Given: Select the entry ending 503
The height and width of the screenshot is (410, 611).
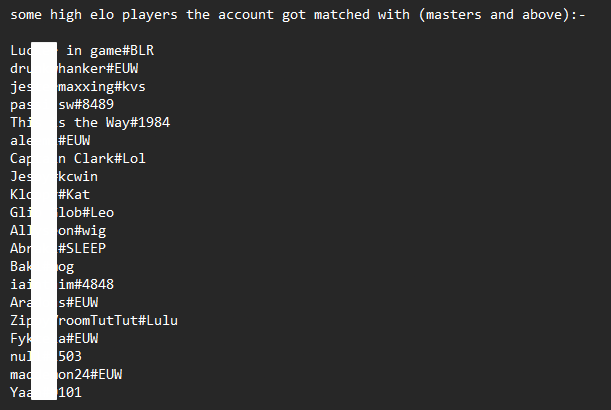Looking at the screenshot, I should (46, 356).
